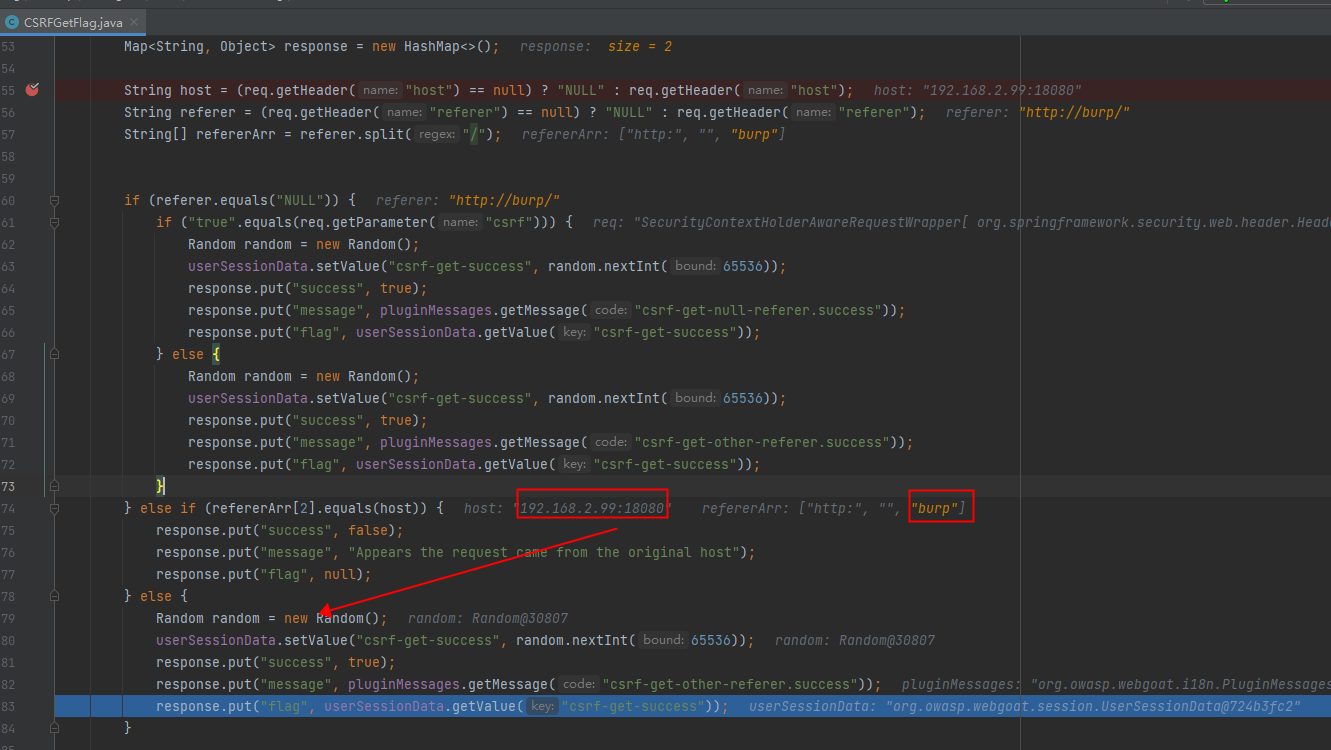Fold the else block at line 78
The image size is (1331, 750).
(x=55, y=596)
